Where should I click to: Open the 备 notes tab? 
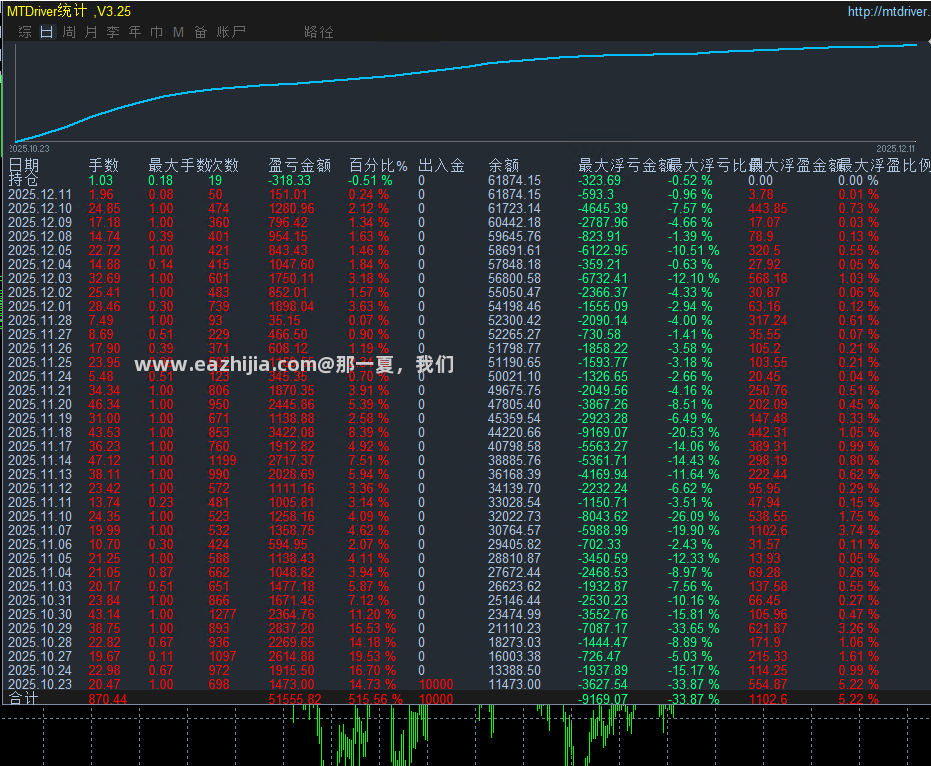coord(201,32)
